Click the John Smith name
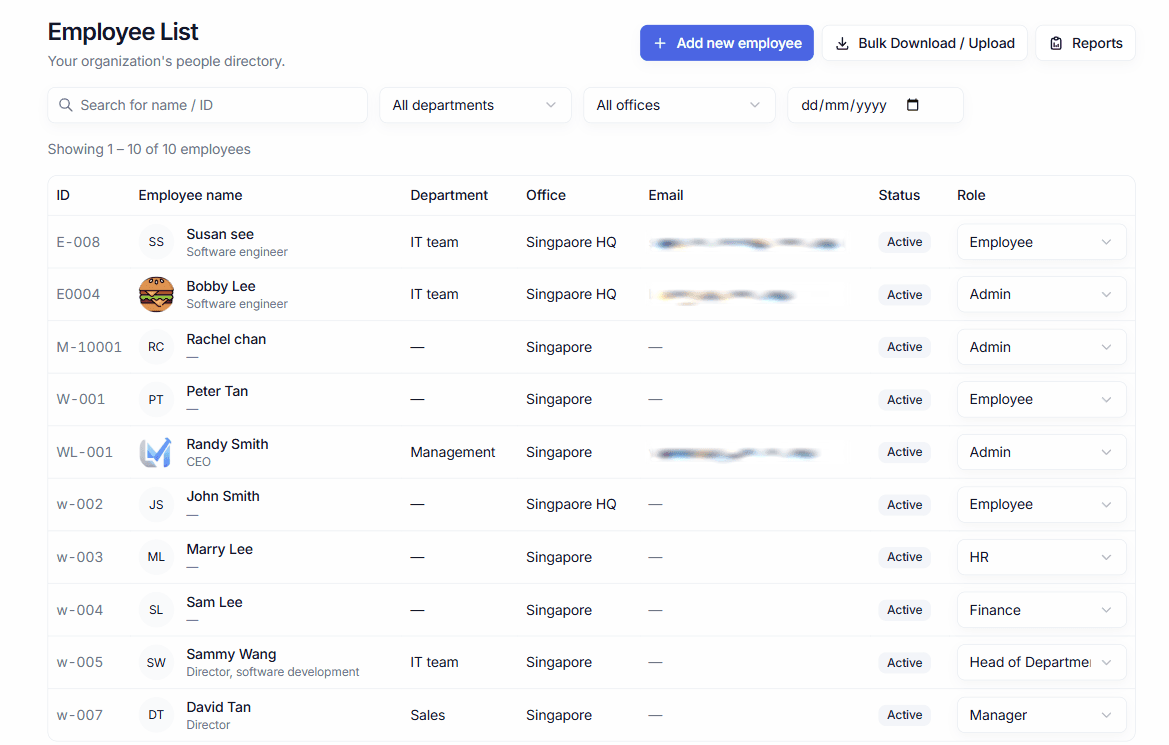The height and width of the screenshot is (745, 1169). tap(223, 497)
